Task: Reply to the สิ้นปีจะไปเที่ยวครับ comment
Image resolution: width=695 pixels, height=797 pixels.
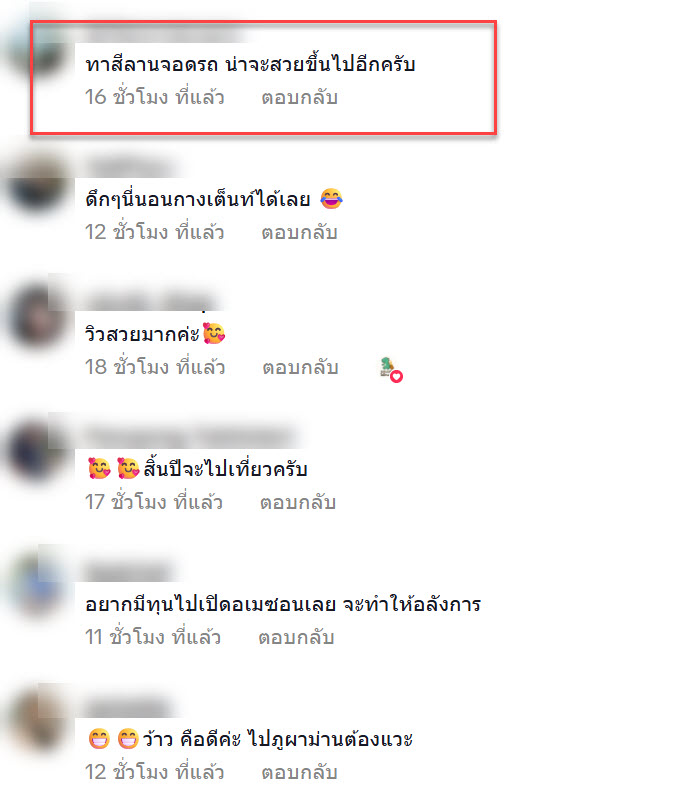Action: (x=298, y=502)
